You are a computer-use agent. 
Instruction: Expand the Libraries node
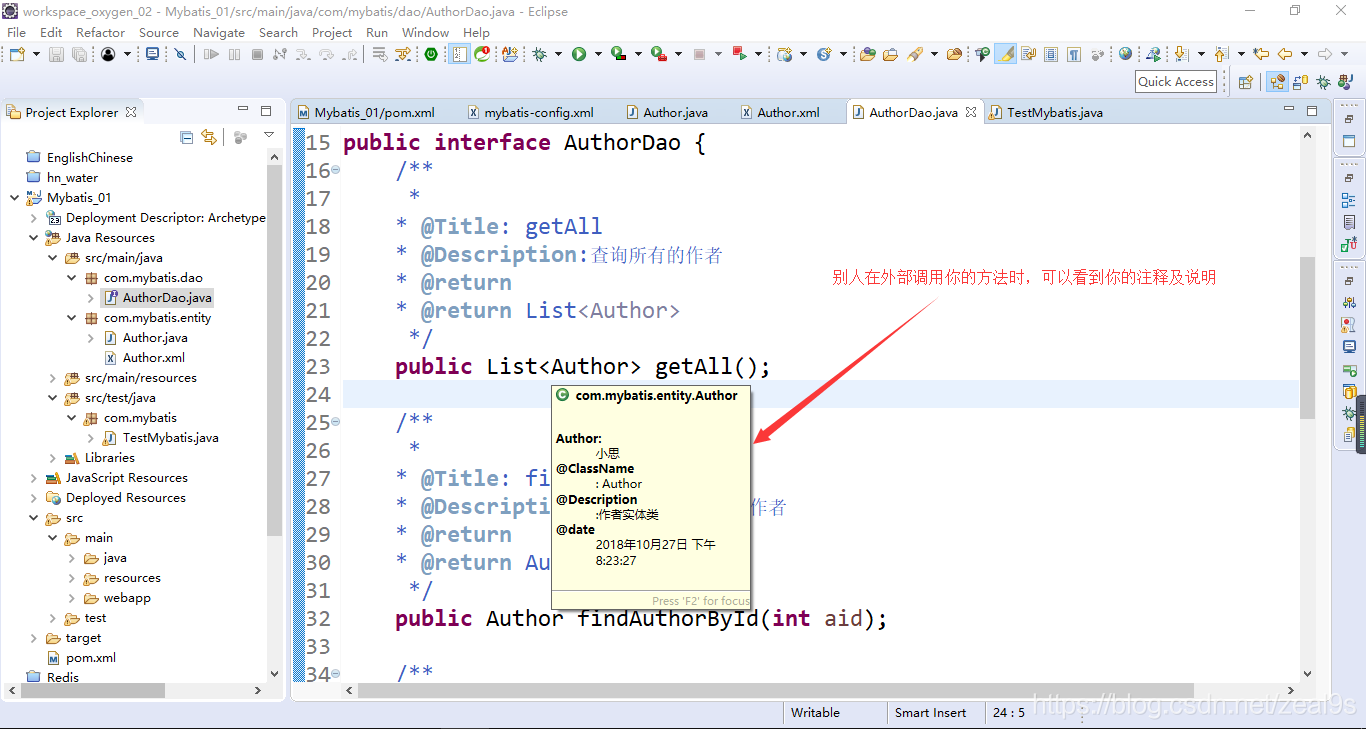tap(53, 457)
